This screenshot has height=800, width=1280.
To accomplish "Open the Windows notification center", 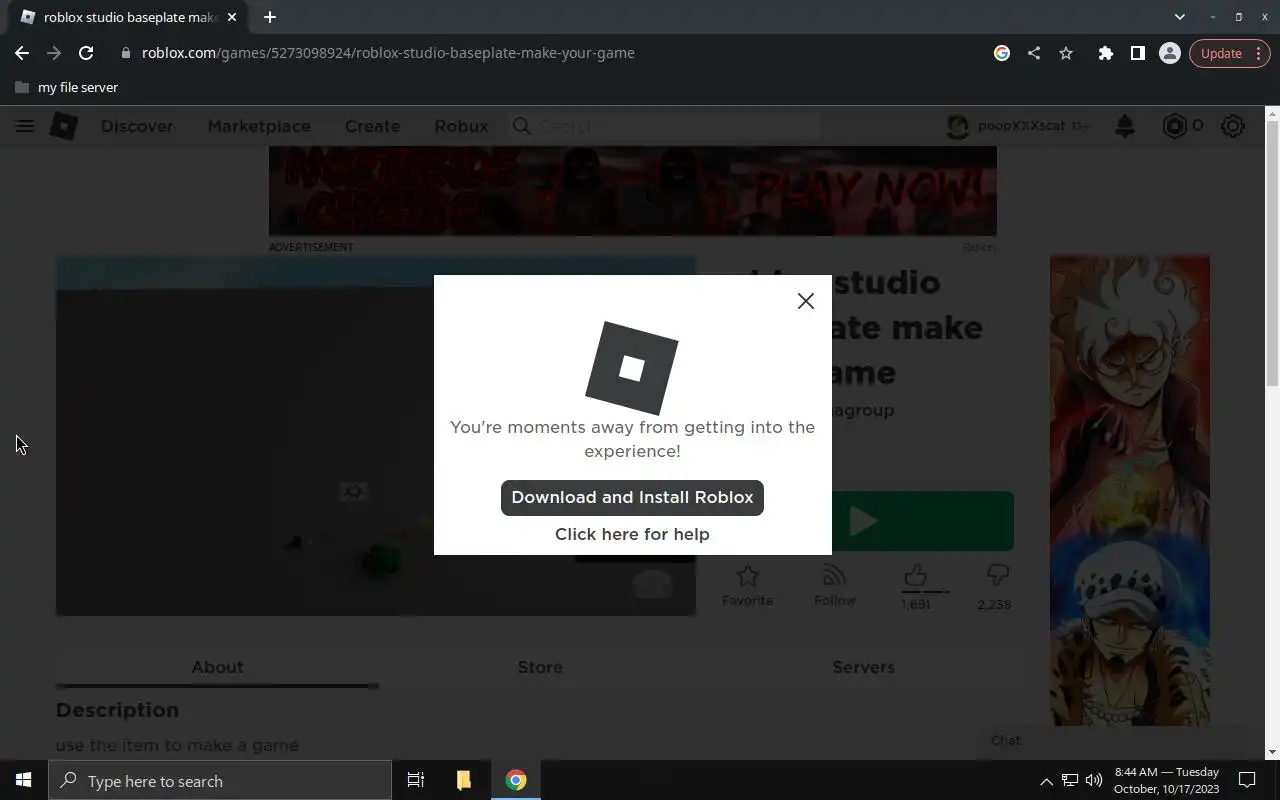I will point(1247,780).
